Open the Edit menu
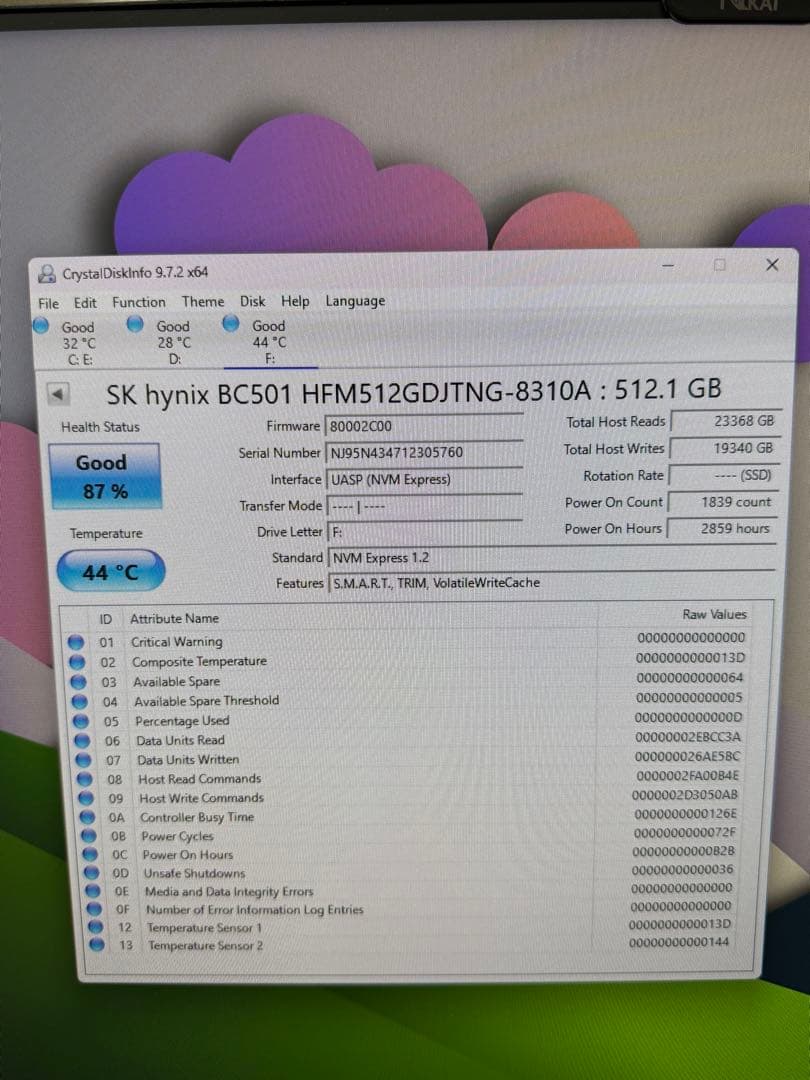Screen dimensions: 810x1080 pos(85,303)
